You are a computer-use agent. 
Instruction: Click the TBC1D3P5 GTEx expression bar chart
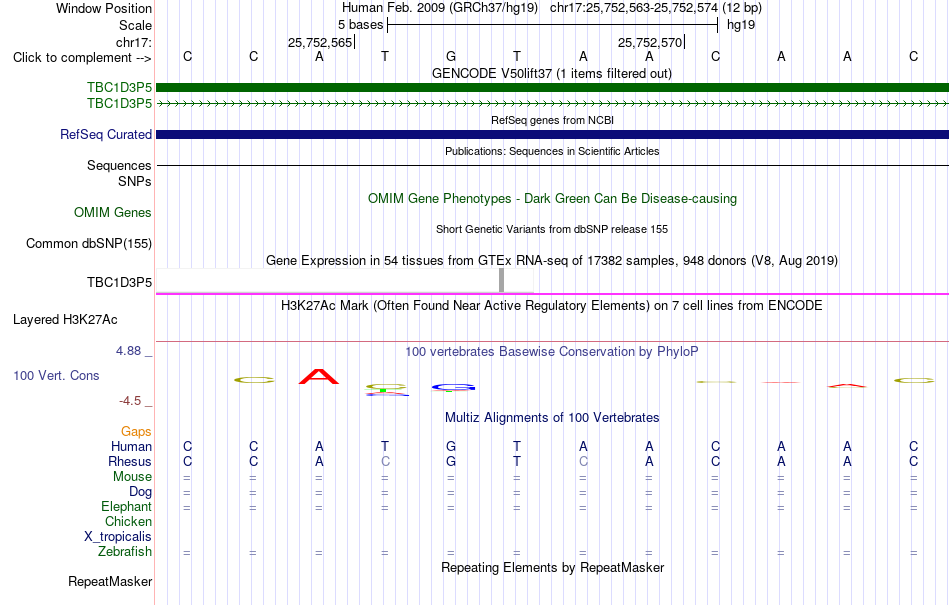pos(345,280)
